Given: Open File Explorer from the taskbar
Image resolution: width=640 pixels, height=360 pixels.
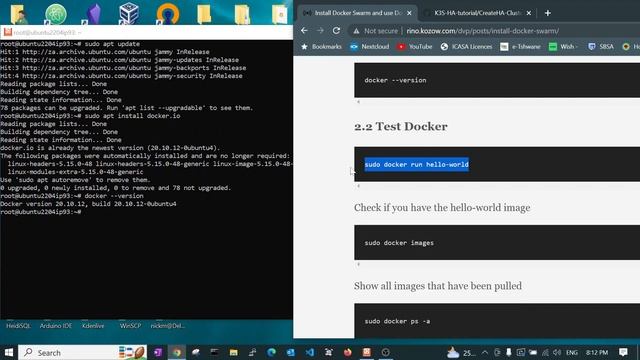Looking at the screenshot, I should pyautogui.click(x=233, y=352).
